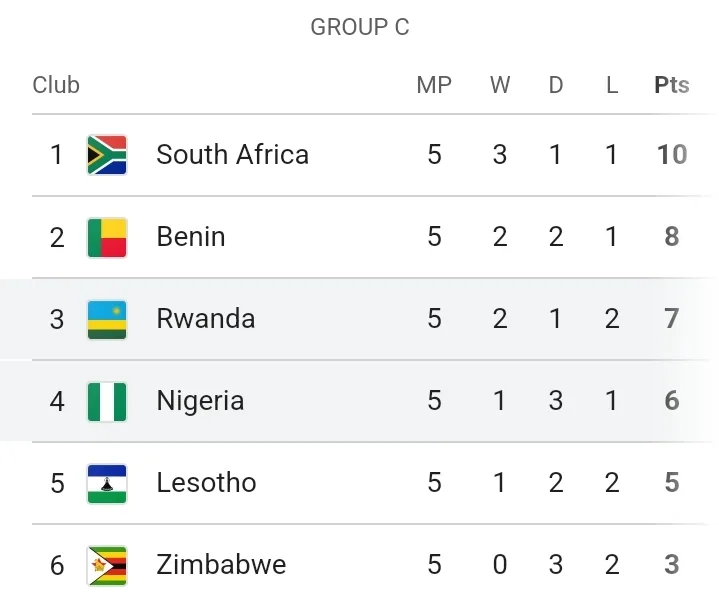
Task: Click the MP column header
Action: (434, 85)
